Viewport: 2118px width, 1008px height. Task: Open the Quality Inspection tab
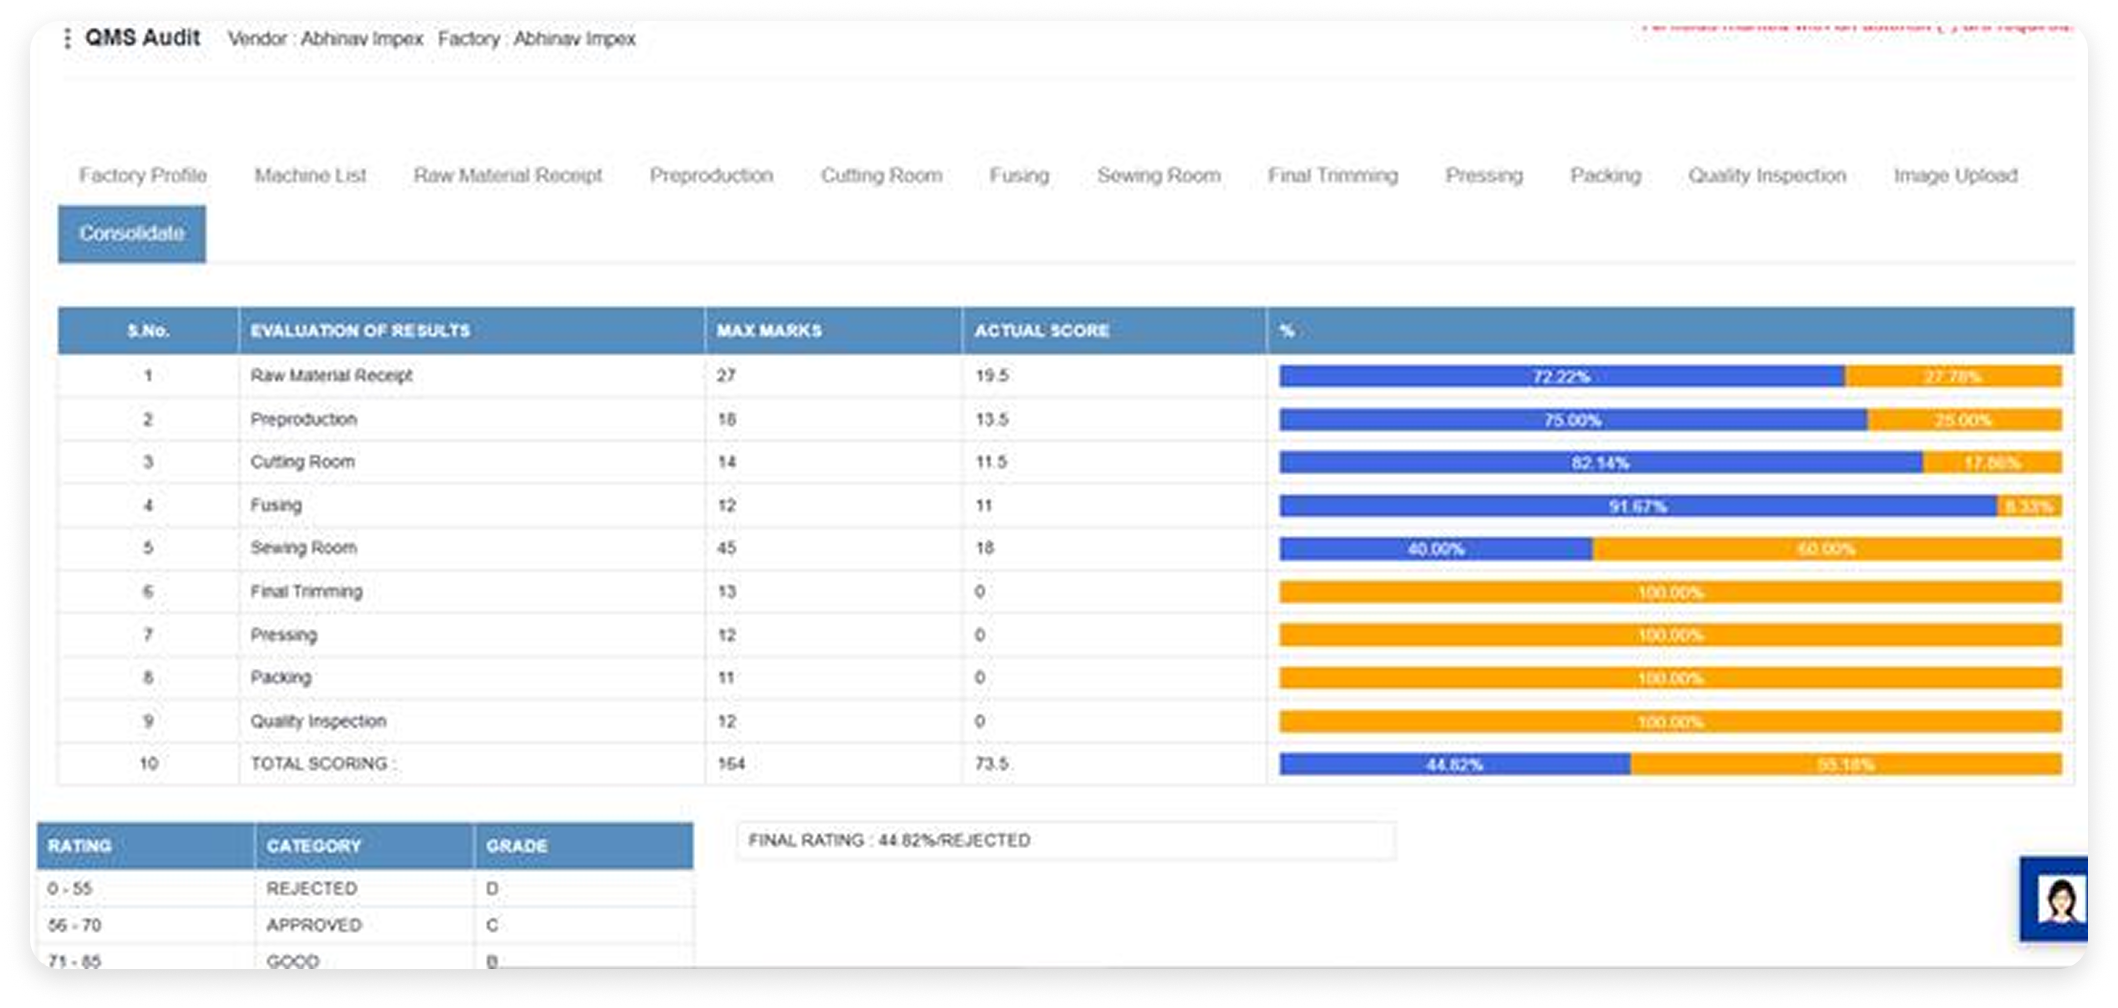[x=1767, y=176]
